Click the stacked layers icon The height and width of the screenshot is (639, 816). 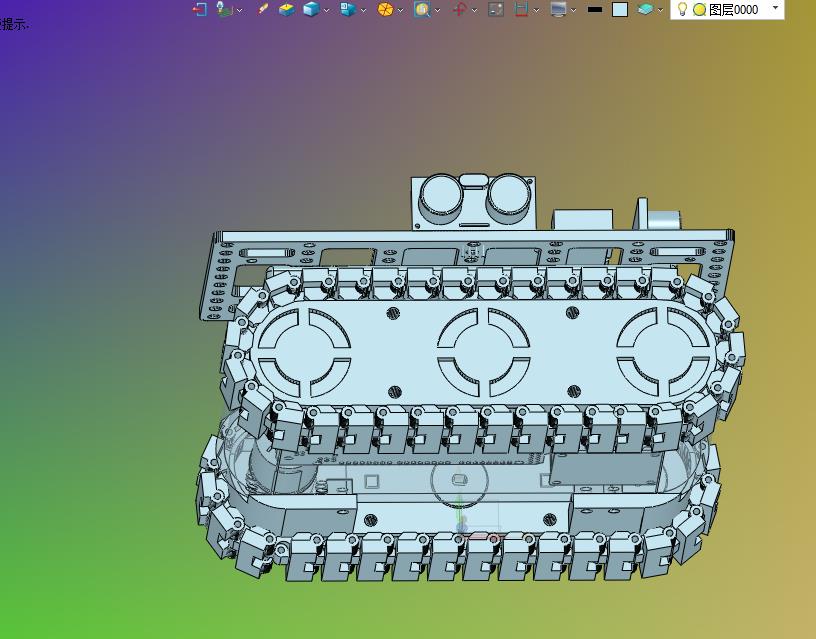click(x=645, y=9)
